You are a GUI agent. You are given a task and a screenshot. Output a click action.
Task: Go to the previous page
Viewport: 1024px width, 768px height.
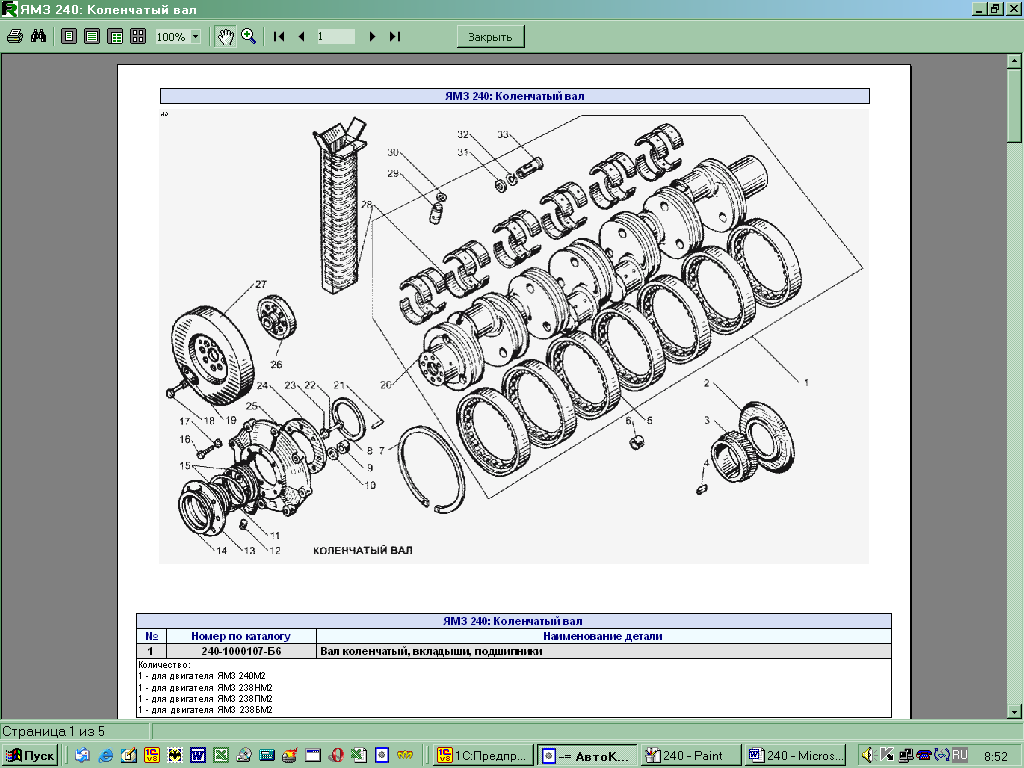pos(301,36)
